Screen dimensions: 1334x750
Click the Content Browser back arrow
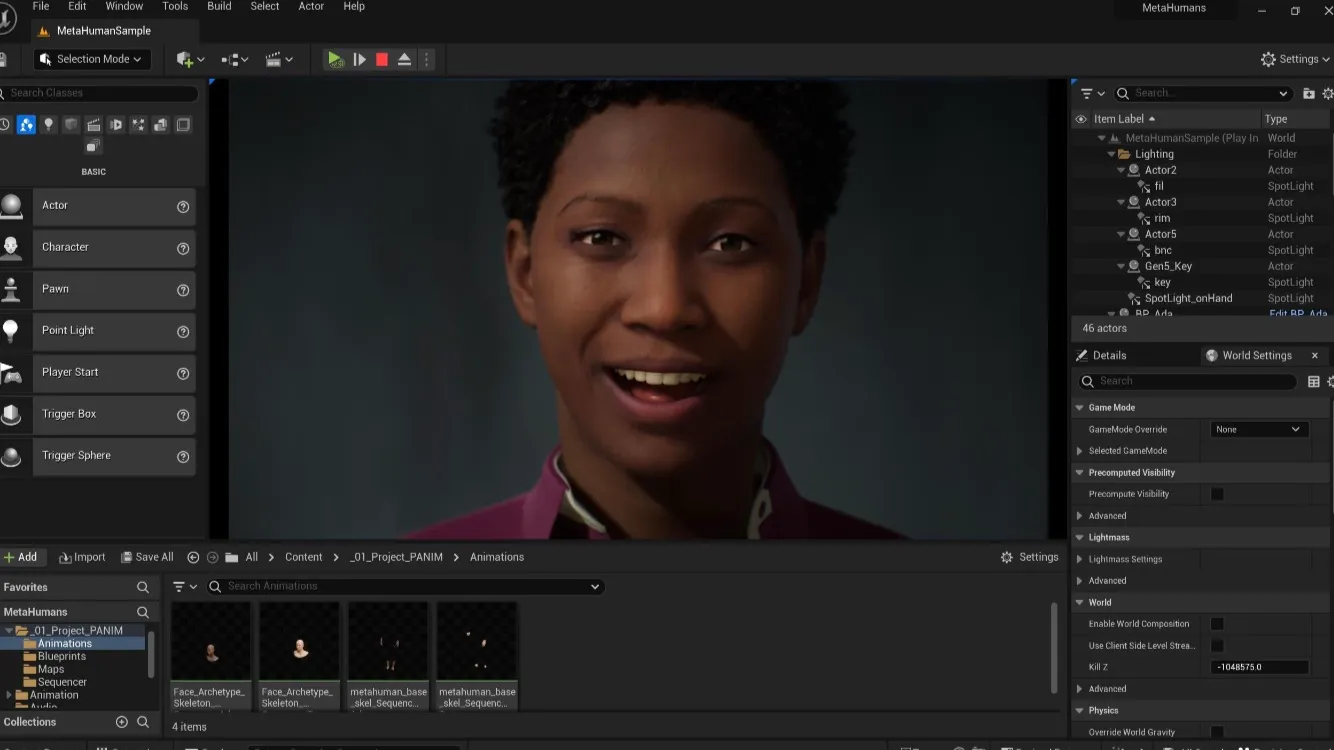[193, 557]
